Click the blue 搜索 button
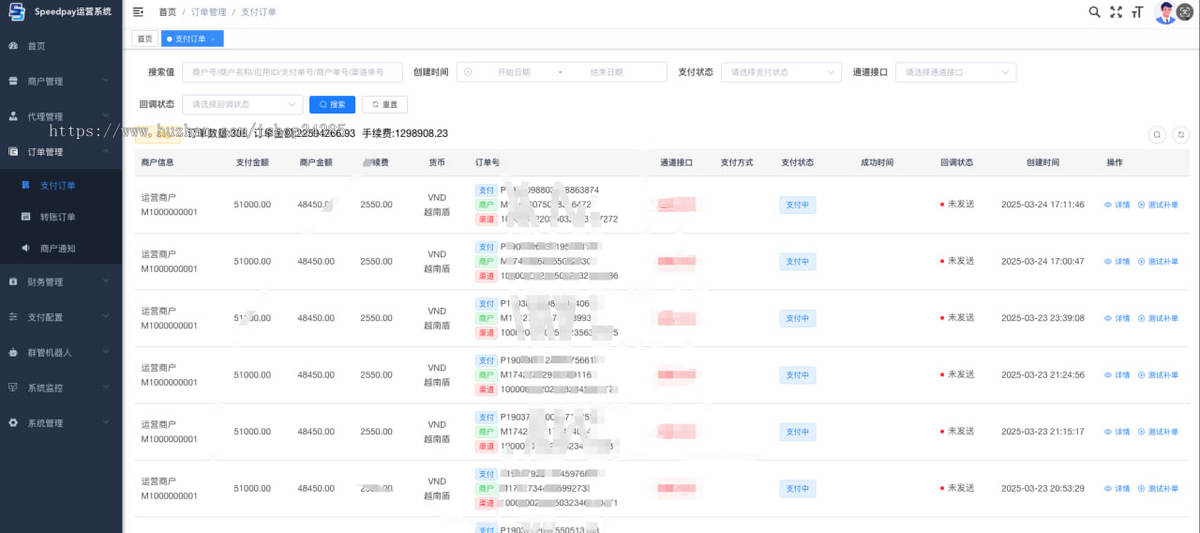Image resolution: width=1200 pixels, height=533 pixels. point(332,104)
